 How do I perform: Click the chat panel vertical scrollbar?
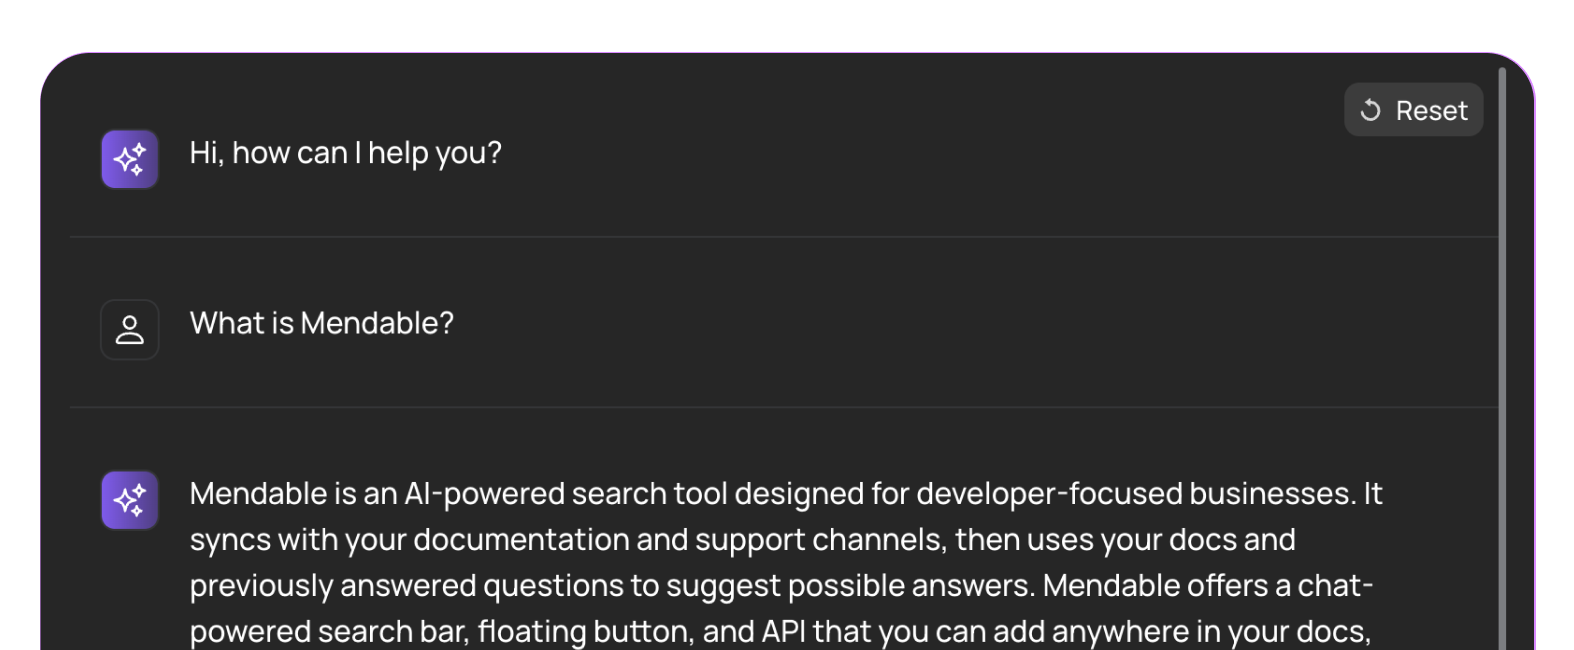[1502, 359]
